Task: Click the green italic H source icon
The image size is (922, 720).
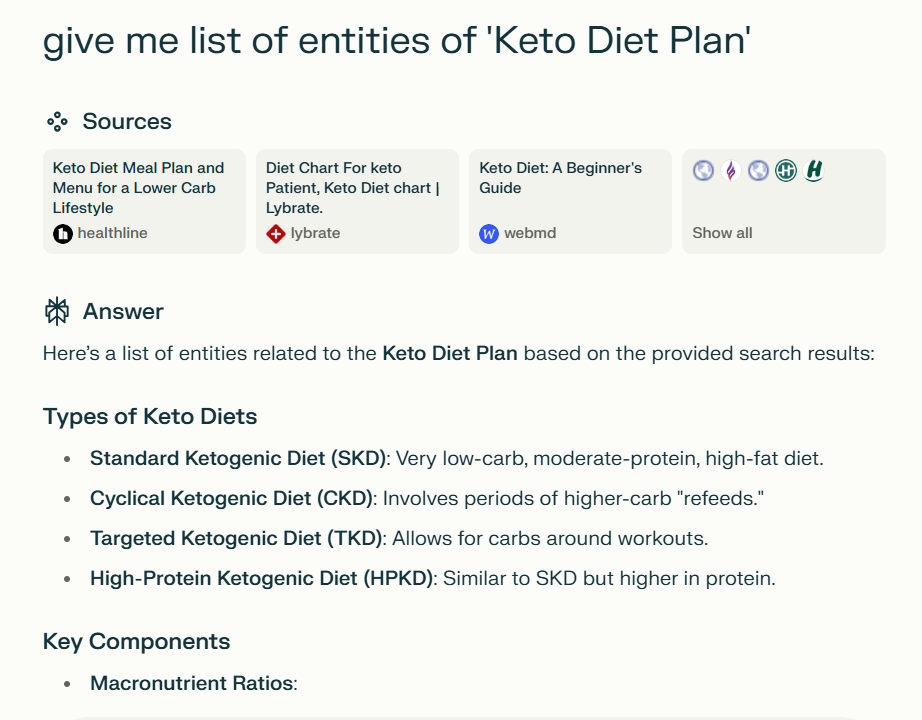Action: [x=814, y=171]
